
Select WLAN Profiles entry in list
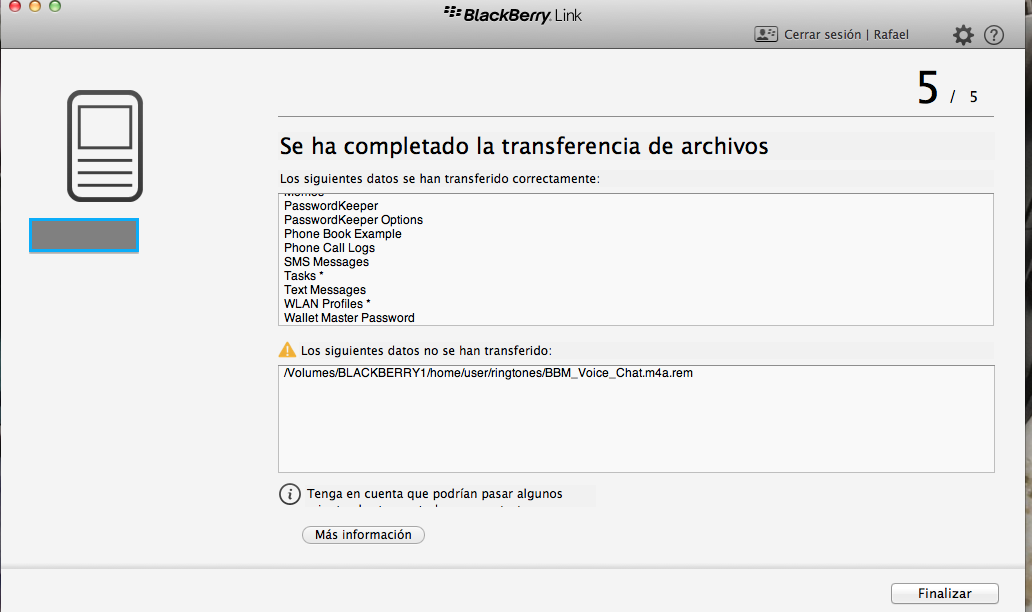click(x=327, y=304)
